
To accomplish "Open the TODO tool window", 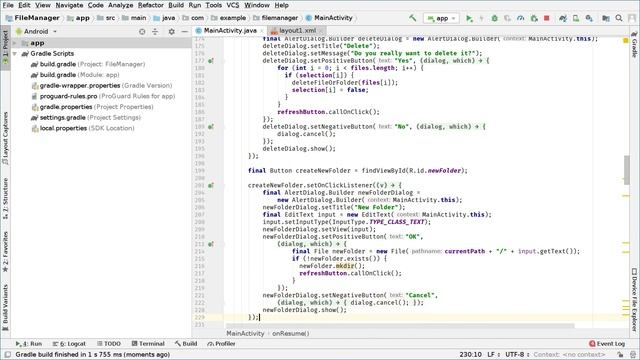I will pos(109,344).
